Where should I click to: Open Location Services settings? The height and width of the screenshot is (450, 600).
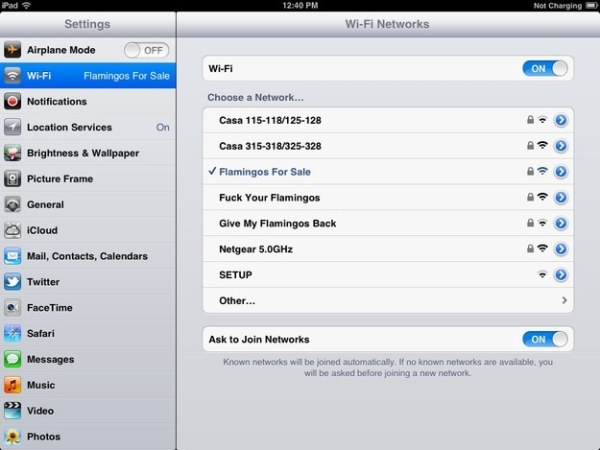[88, 127]
